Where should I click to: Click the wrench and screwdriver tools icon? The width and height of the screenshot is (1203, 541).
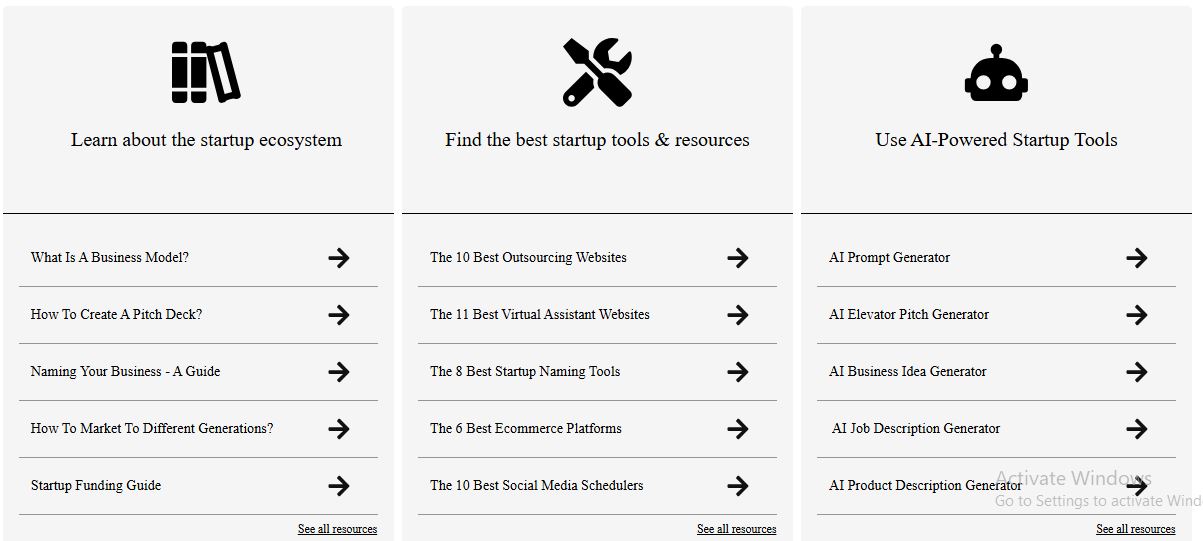tap(597, 73)
